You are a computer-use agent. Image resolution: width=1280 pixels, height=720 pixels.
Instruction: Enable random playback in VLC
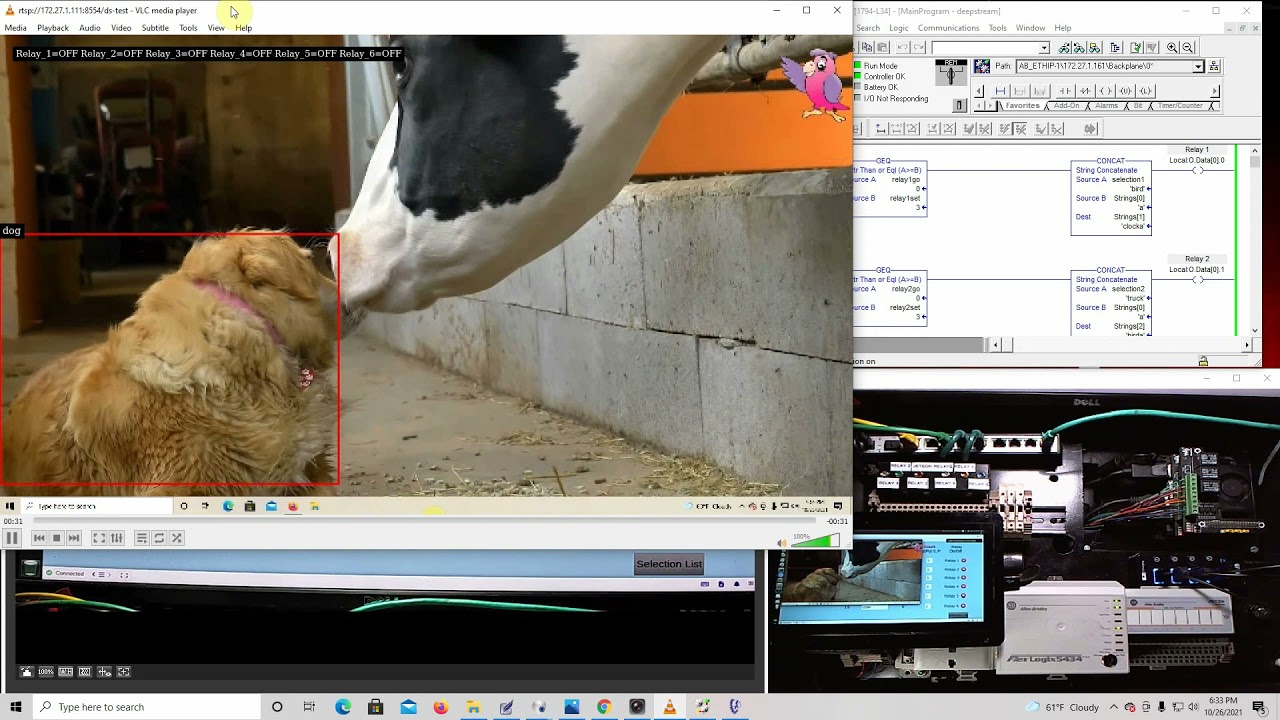pos(177,537)
